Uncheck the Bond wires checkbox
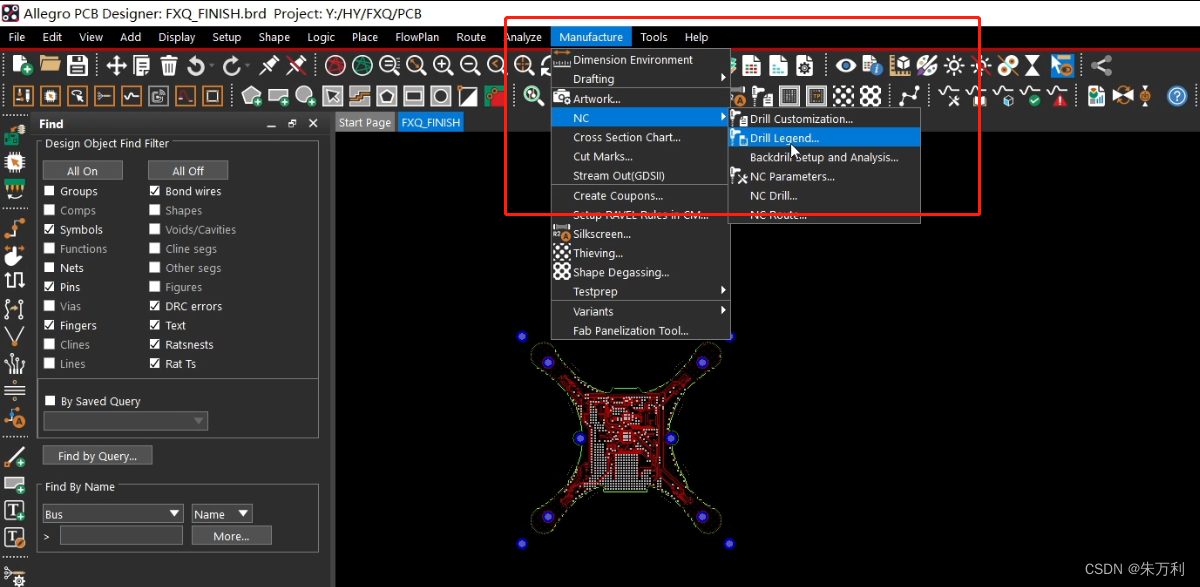 coord(155,191)
